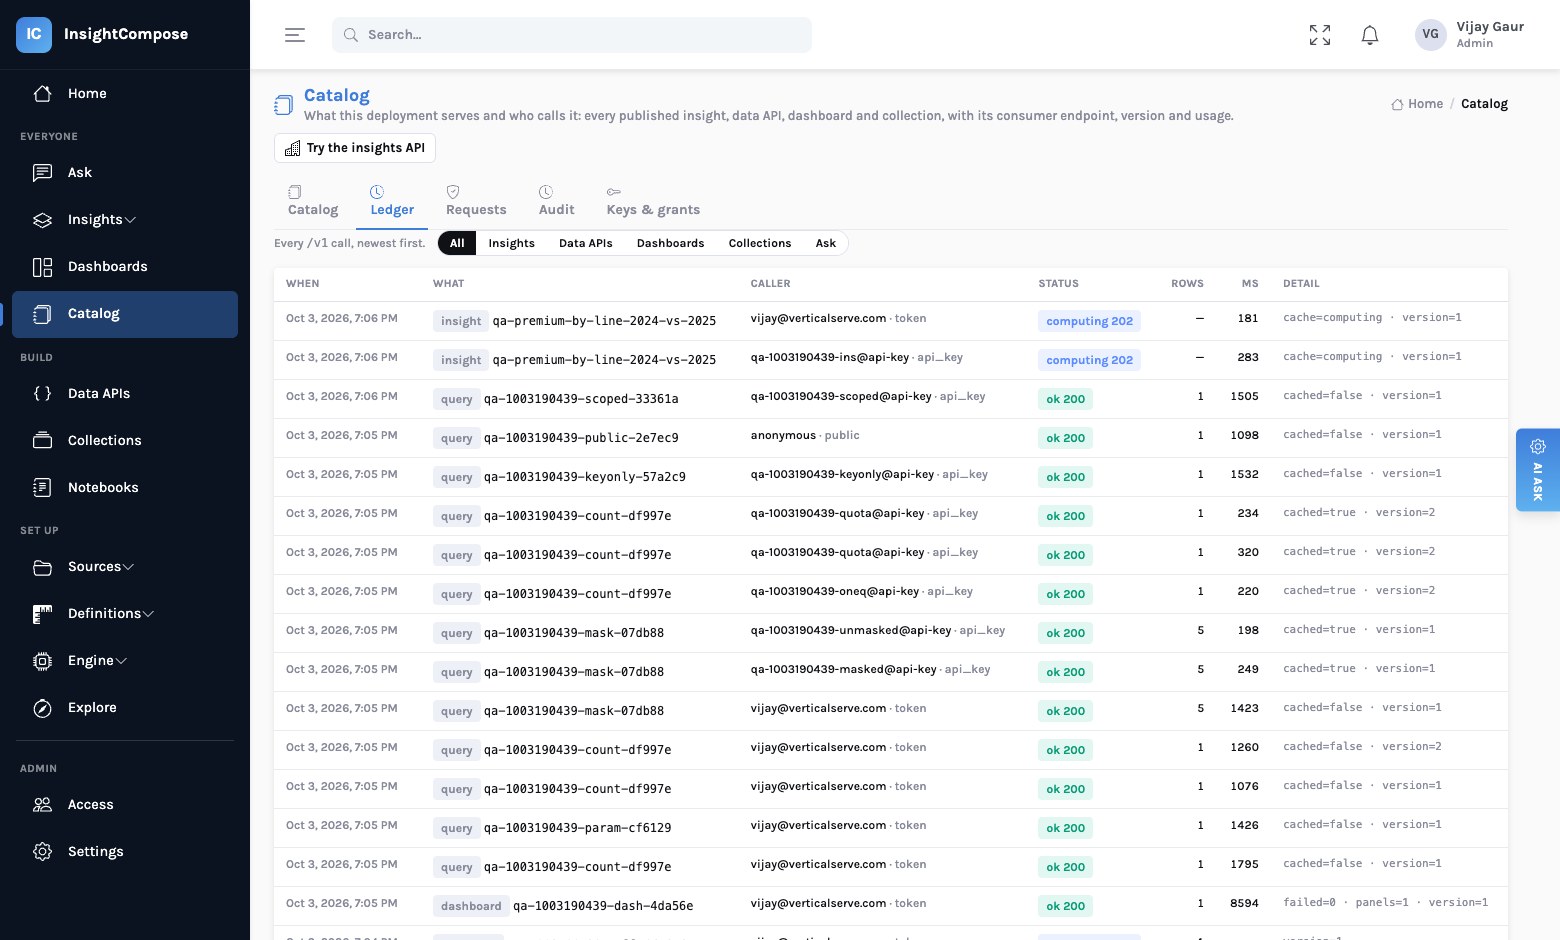Click qa-1003190439-param-cf6129 entry

578,828
